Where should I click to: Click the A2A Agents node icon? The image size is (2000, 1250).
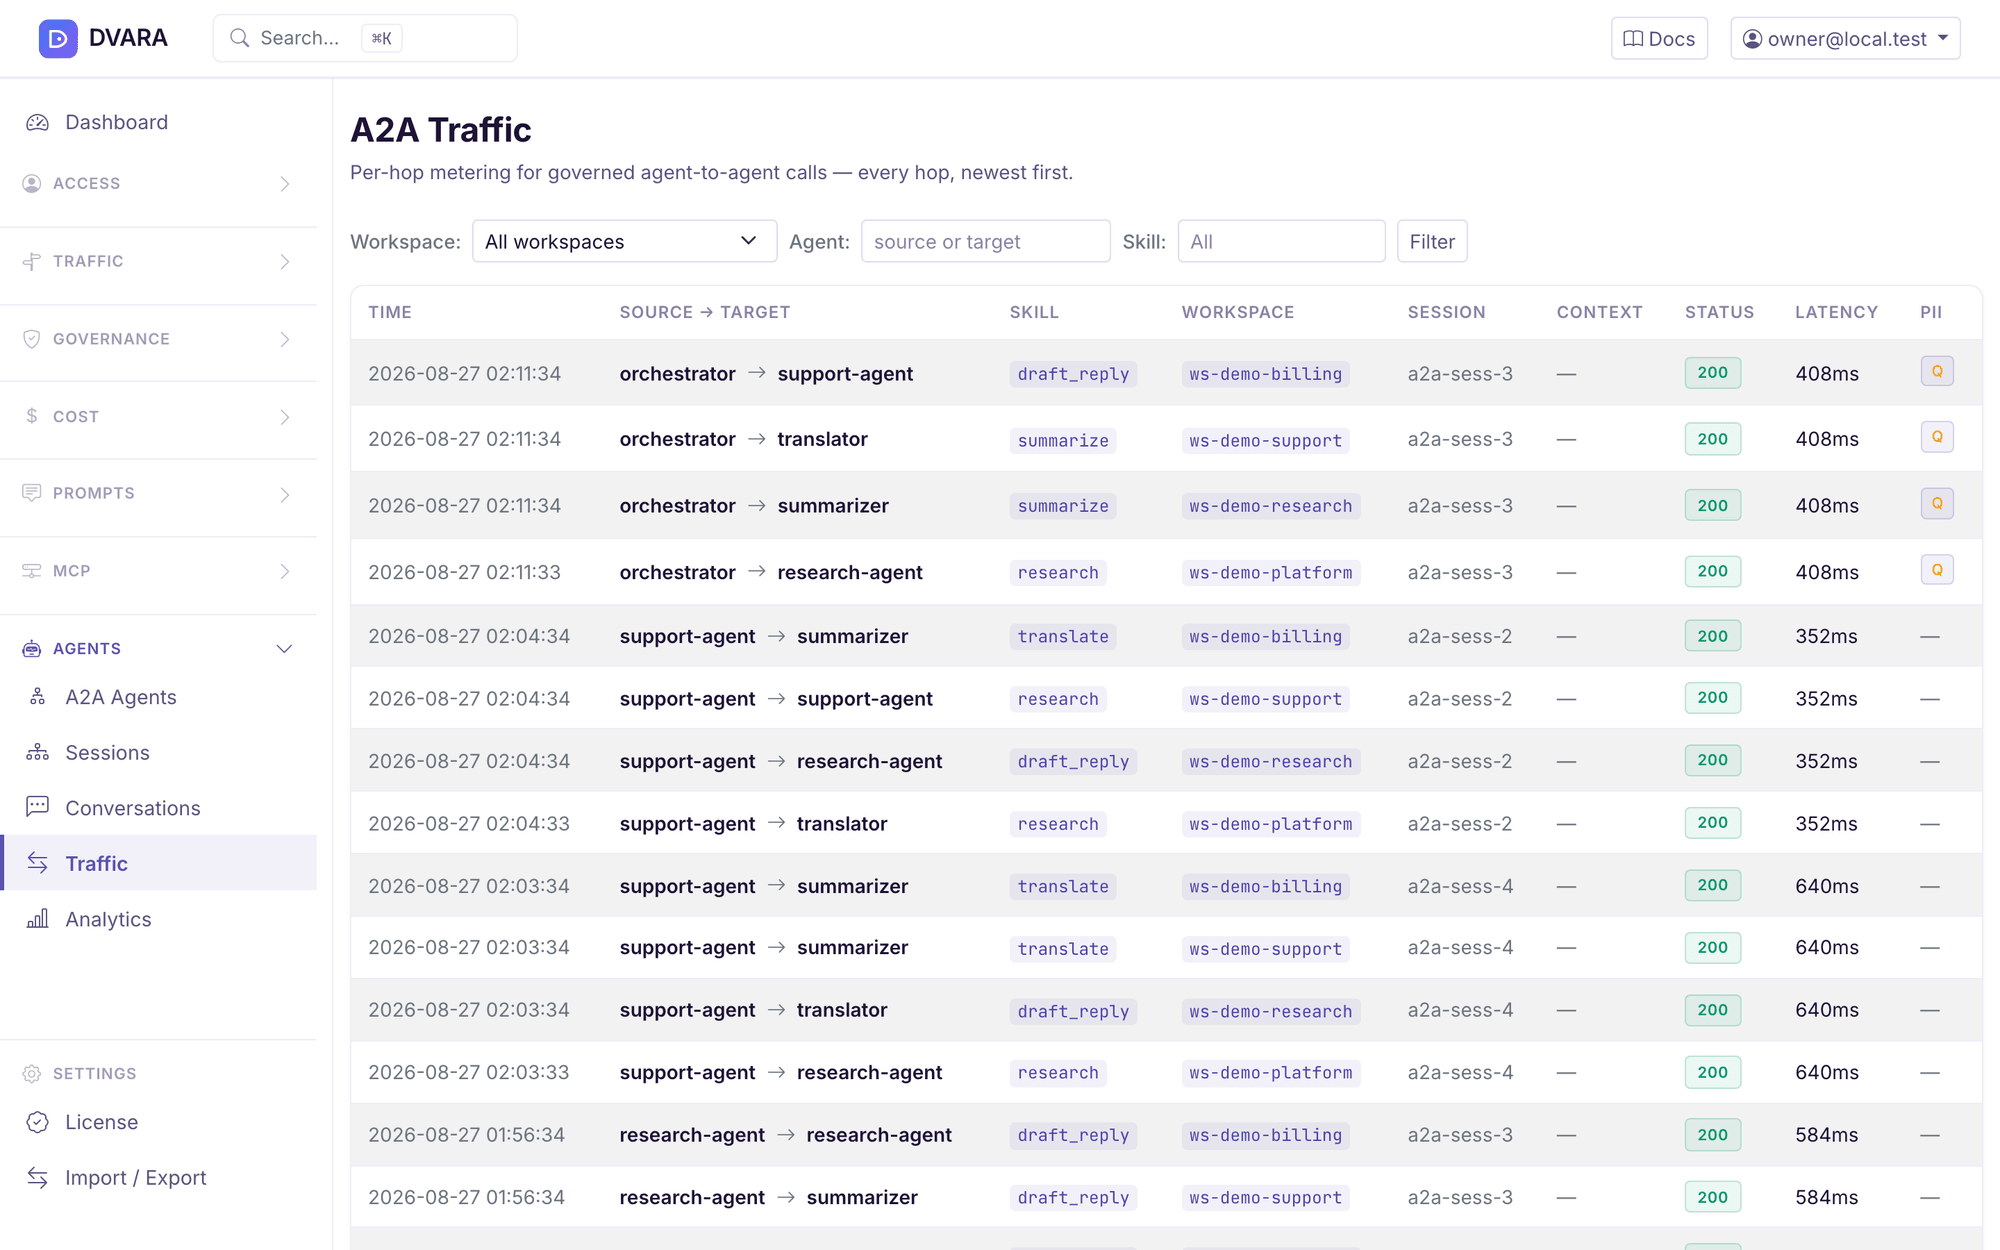point(38,697)
